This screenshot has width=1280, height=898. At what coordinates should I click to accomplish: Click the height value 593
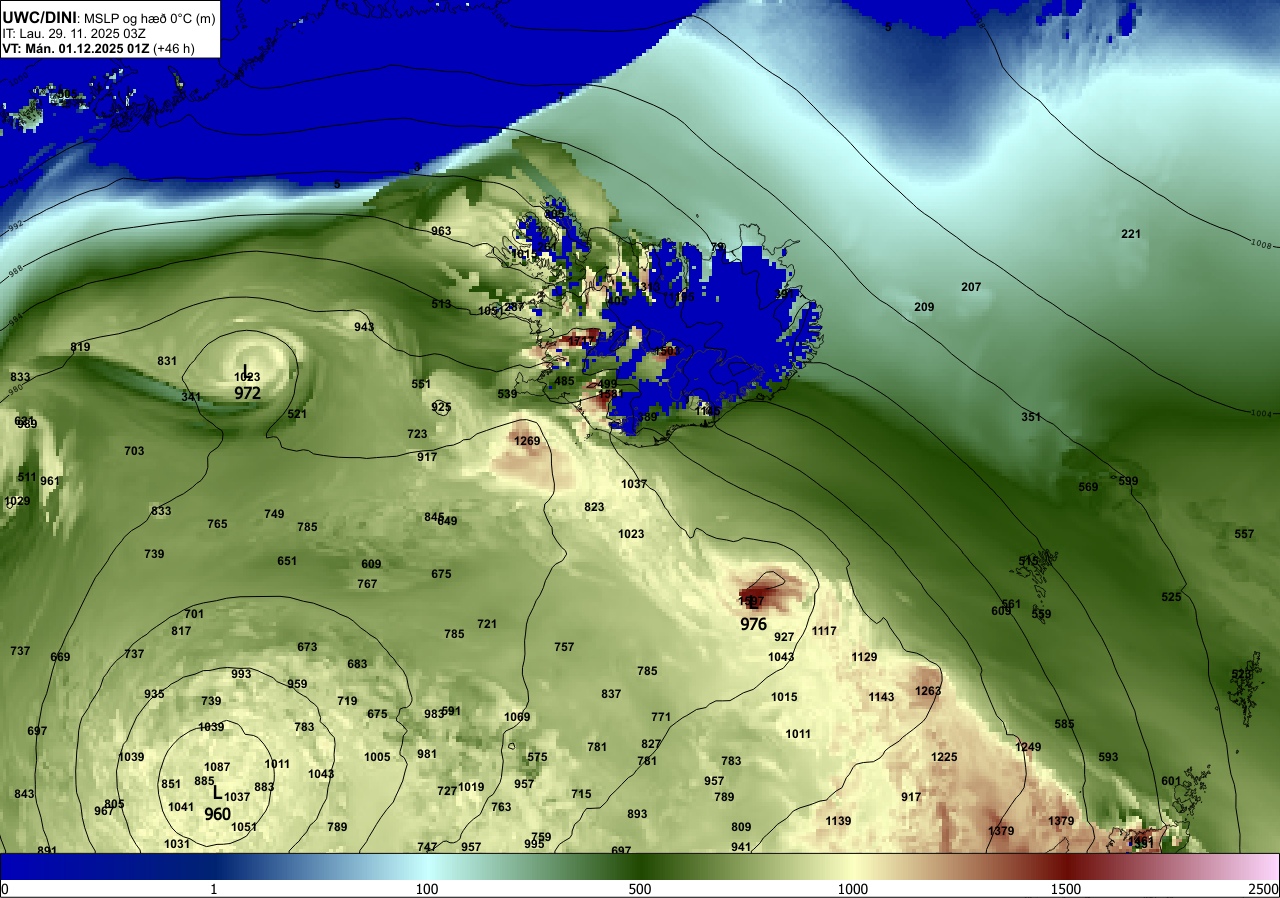pos(1108,757)
